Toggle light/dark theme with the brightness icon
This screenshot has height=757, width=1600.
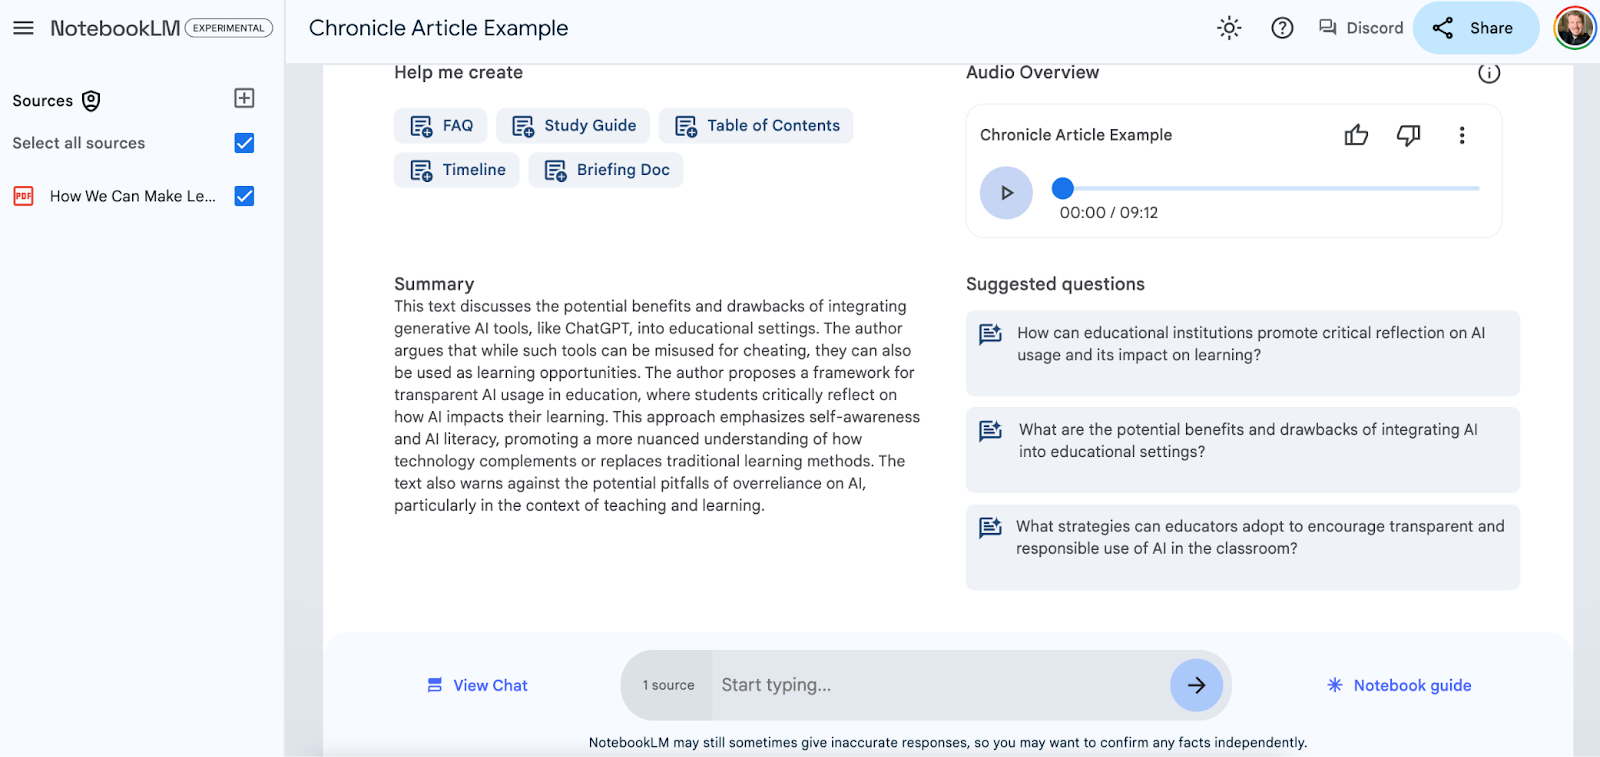1228,28
